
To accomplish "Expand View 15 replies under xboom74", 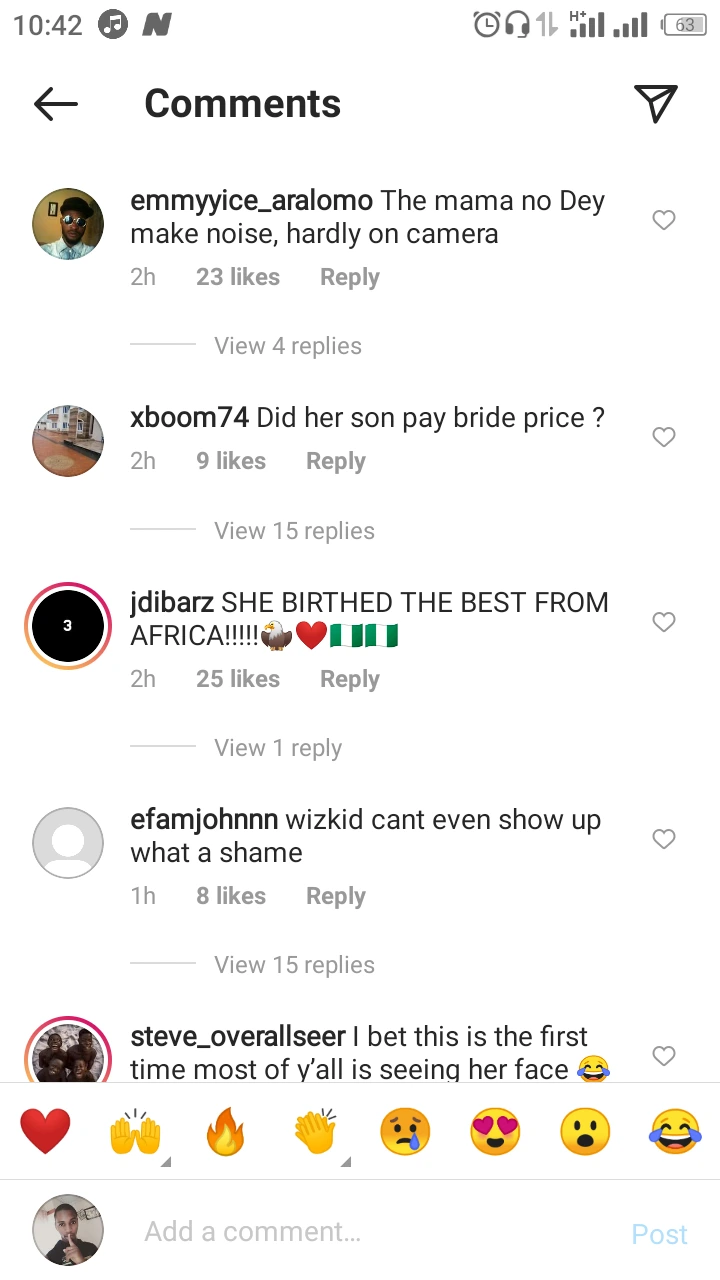I will [x=294, y=531].
